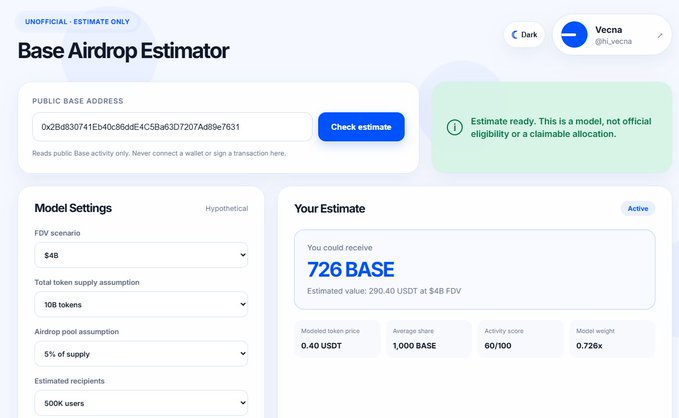Image resolution: width=679 pixels, height=418 pixels.
Task: Click the 1,000 BASE average share value
Action: point(414,346)
